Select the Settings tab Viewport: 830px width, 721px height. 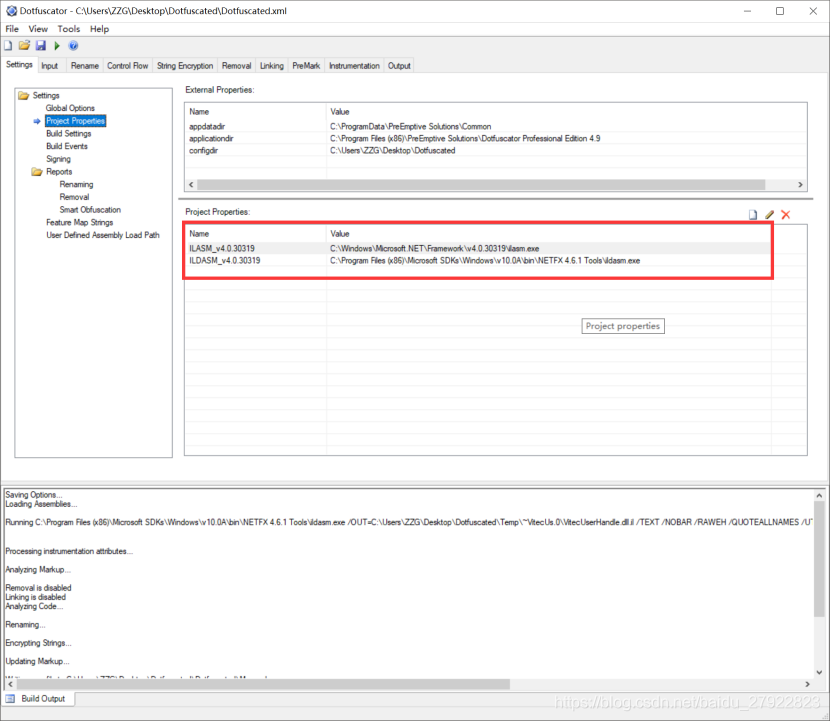pyautogui.click(x=19, y=65)
